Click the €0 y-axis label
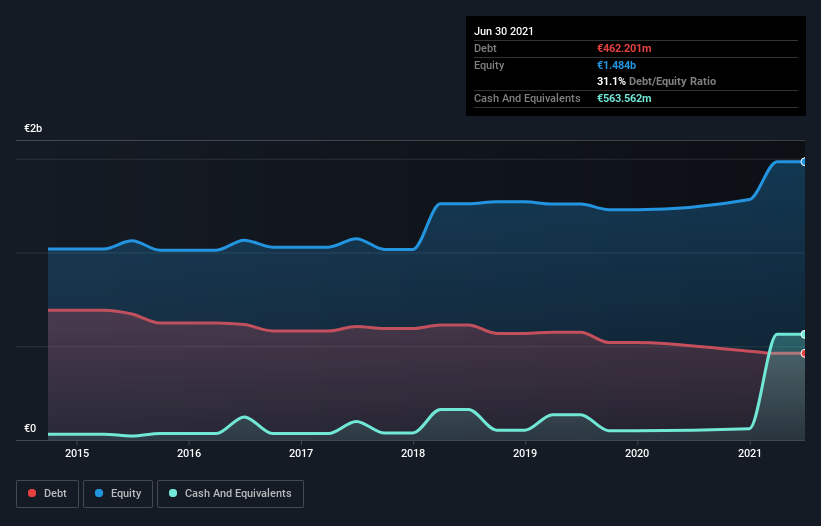 (30, 428)
